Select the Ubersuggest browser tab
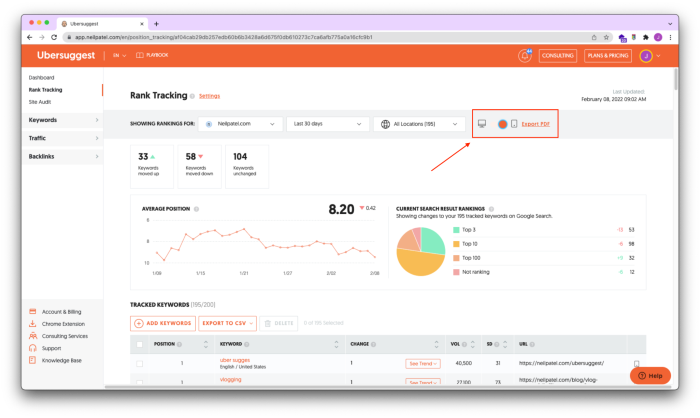Image resolution: width=700 pixels, height=418 pixels. 102,24
